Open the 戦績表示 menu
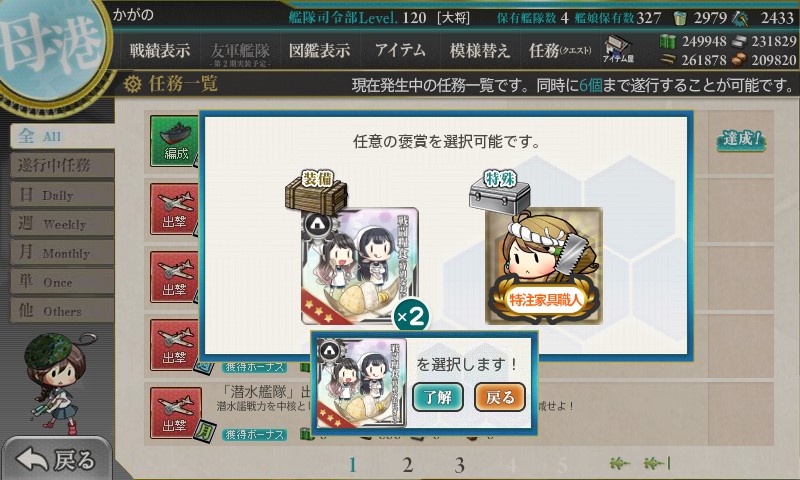Image resolution: width=800 pixels, height=480 pixels. point(159,50)
